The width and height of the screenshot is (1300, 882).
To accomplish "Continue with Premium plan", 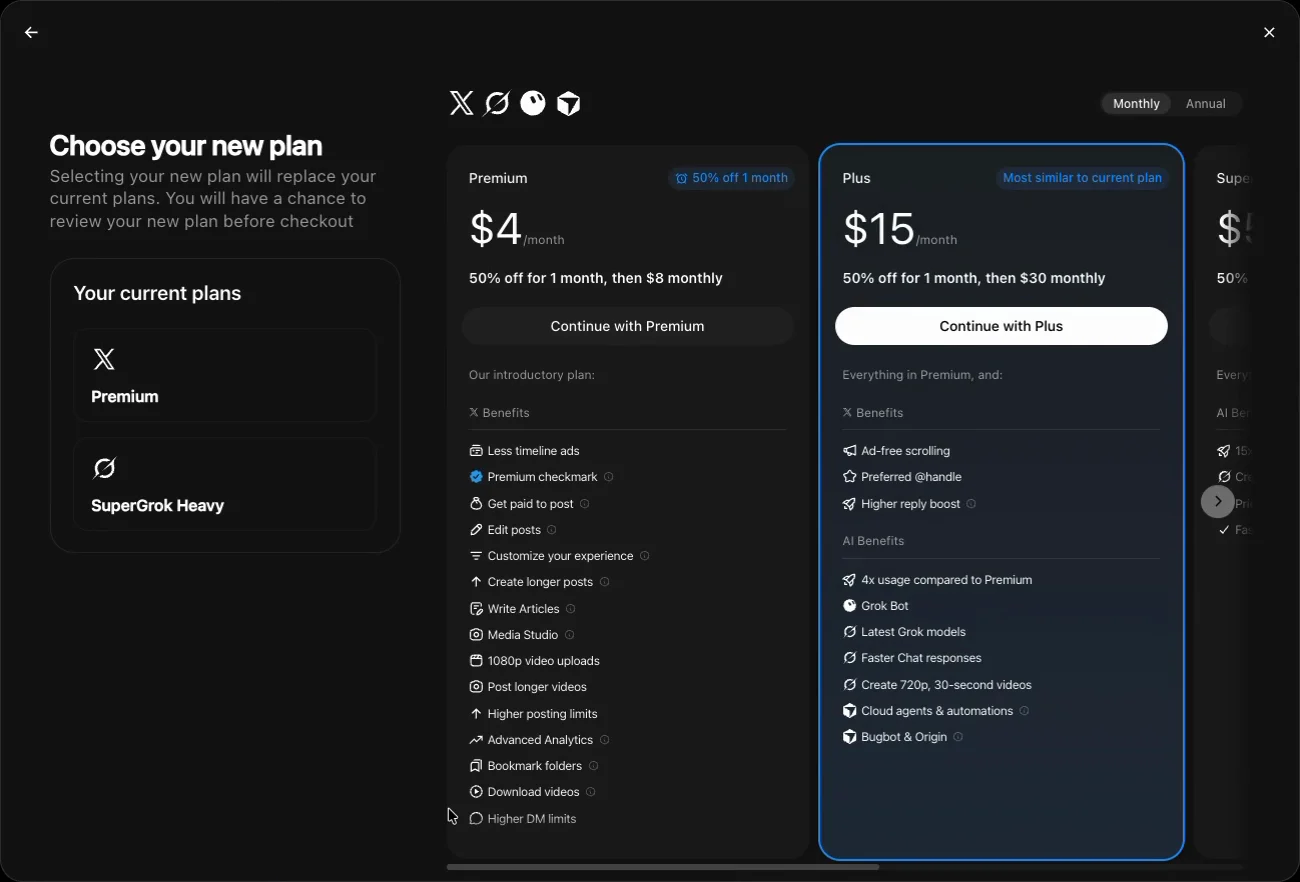I will coord(627,326).
